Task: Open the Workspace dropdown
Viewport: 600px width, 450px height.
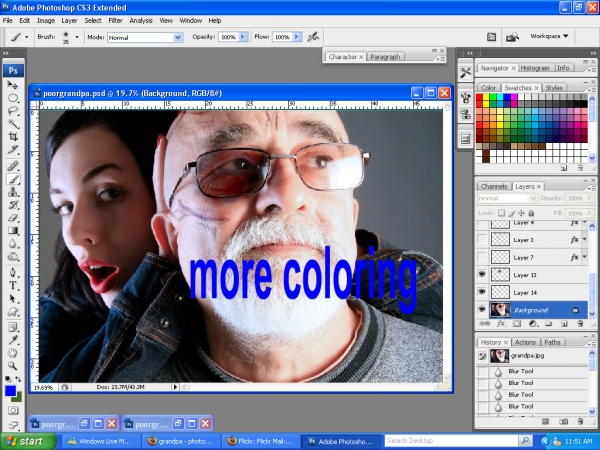Action: [549, 36]
